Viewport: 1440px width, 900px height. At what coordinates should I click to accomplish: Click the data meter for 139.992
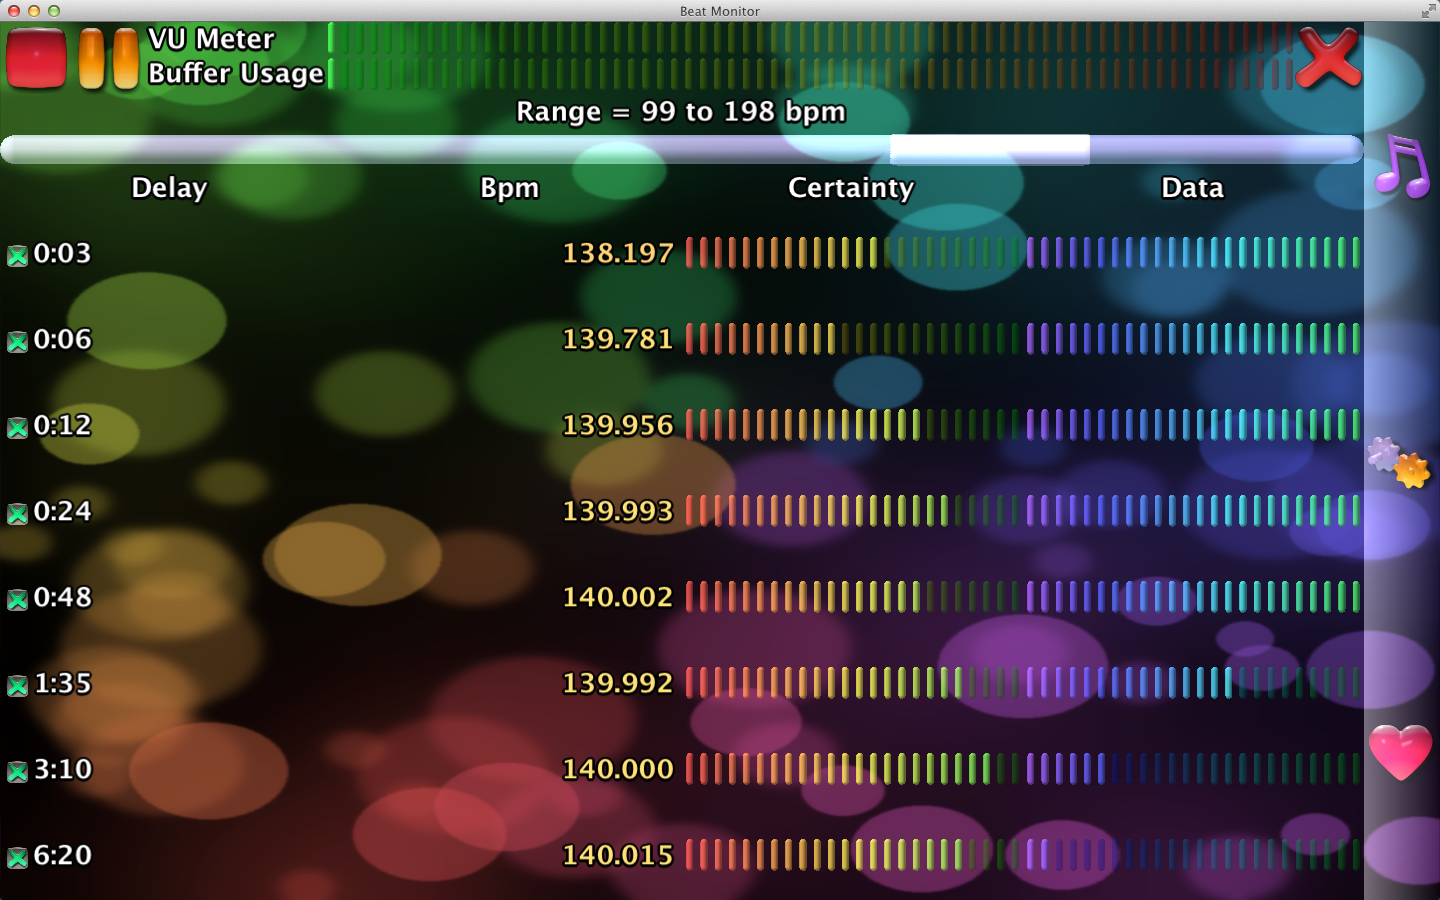(1193, 683)
